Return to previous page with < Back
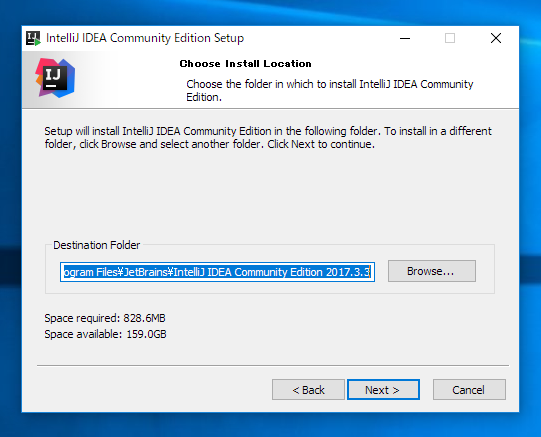The image size is (541, 437). 308,390
